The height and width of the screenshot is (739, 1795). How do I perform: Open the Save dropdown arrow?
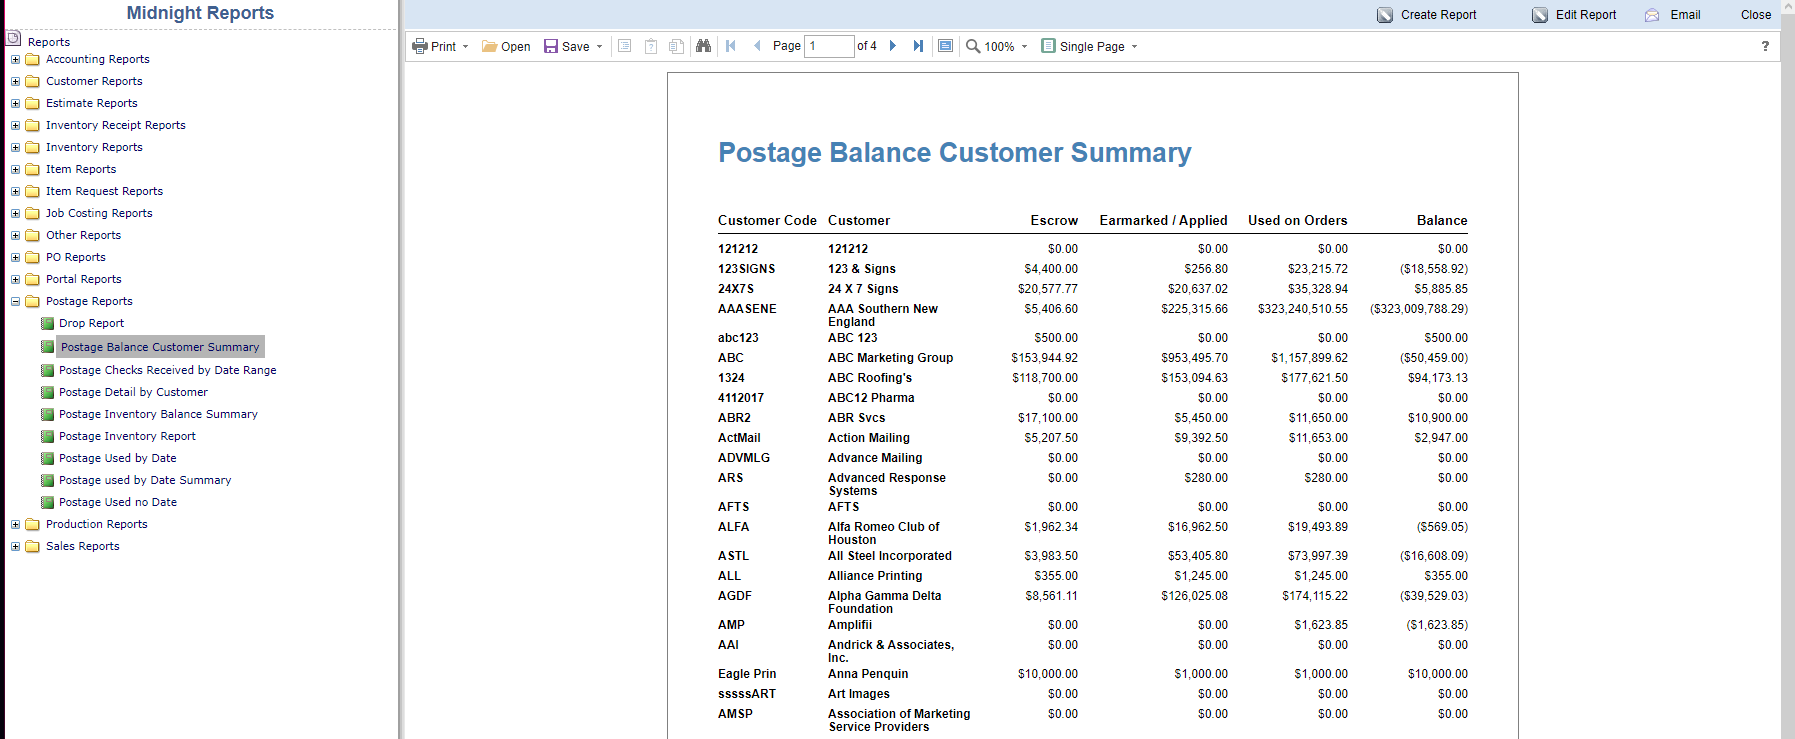(x=599, y=47)
